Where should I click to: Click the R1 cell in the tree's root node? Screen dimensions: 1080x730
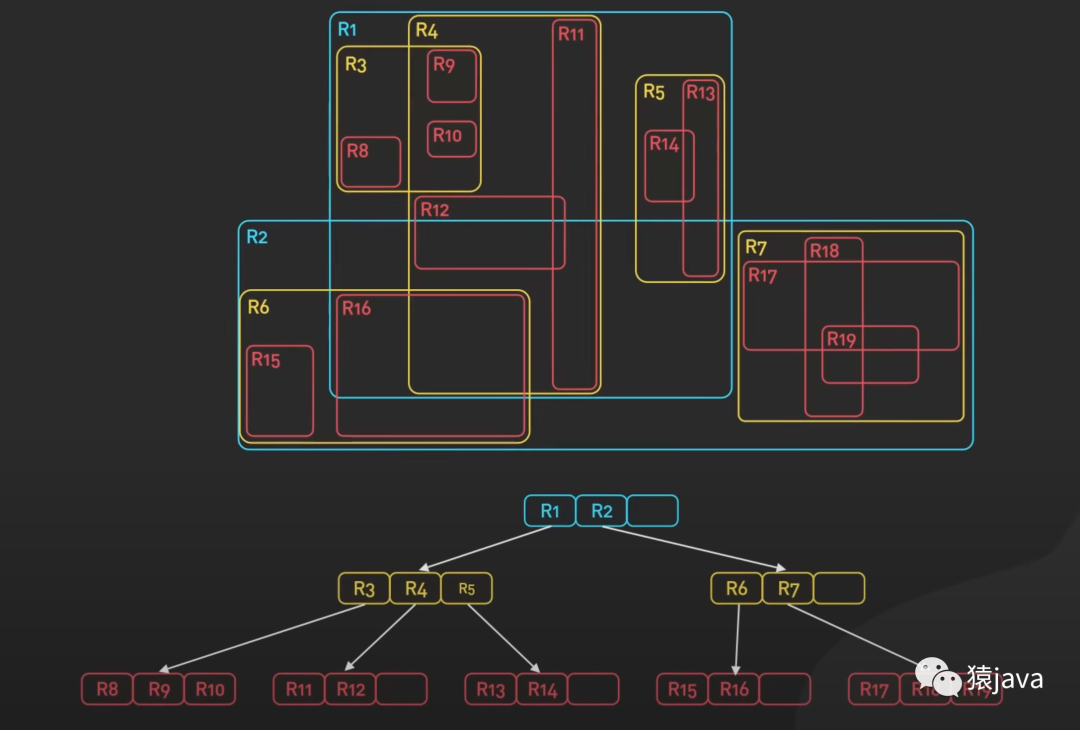click(550, 511)
